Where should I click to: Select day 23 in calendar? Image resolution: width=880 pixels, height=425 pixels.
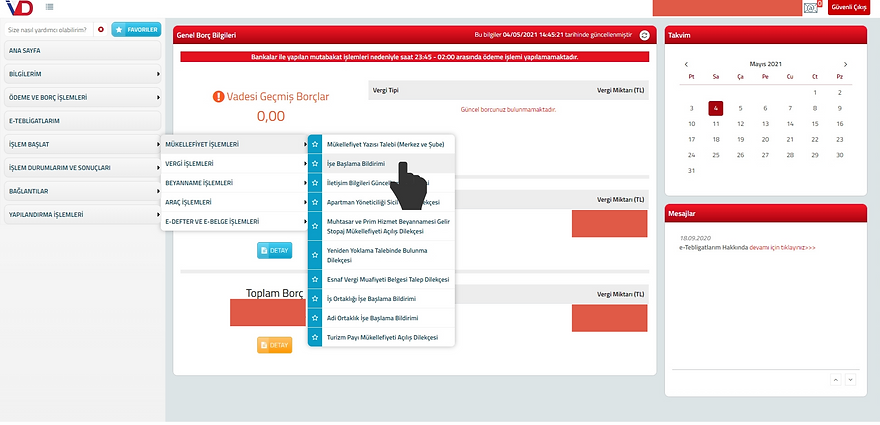click(x=840, y=139)
